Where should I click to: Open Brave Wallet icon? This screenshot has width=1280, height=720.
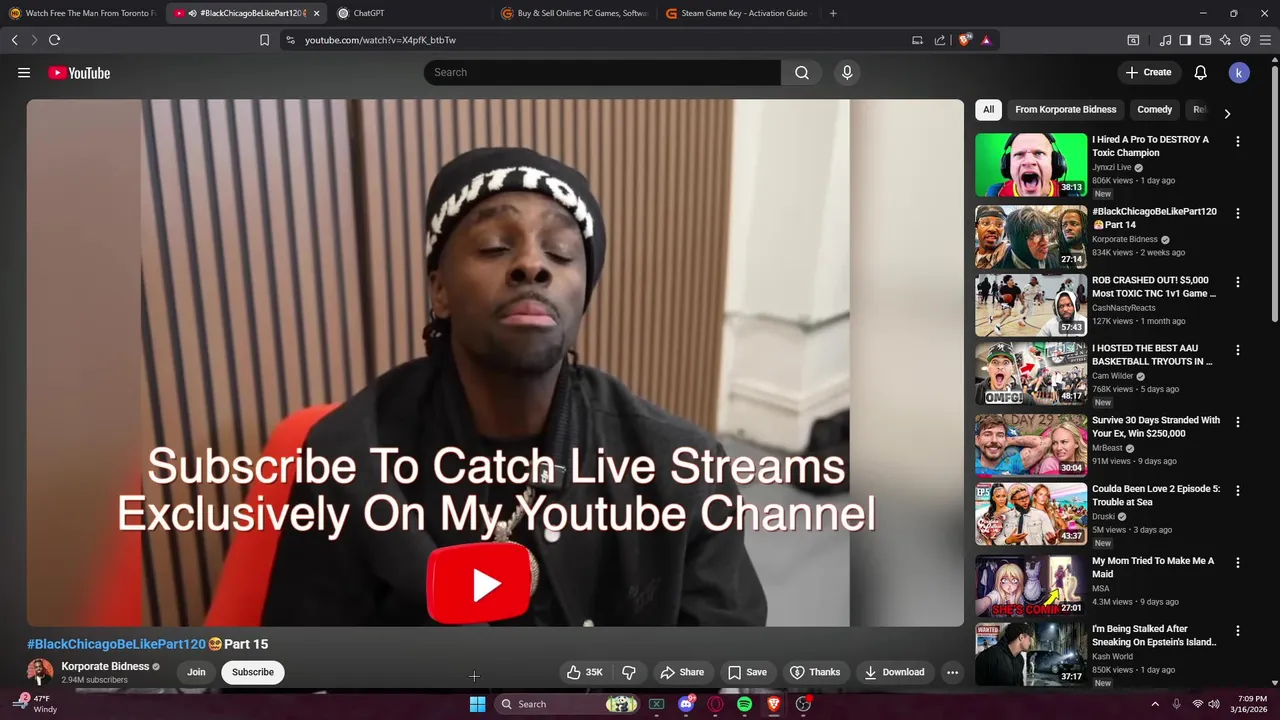pos(1205,40)
